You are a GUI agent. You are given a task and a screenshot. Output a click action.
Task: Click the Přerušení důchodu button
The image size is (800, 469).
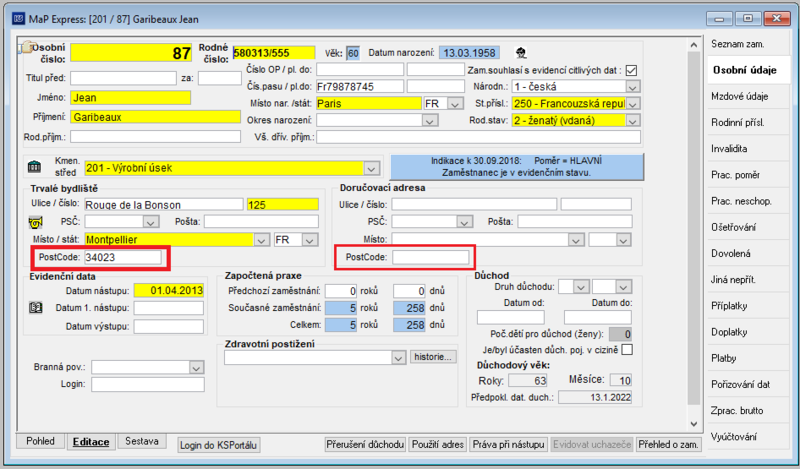[x=365, y=445]
